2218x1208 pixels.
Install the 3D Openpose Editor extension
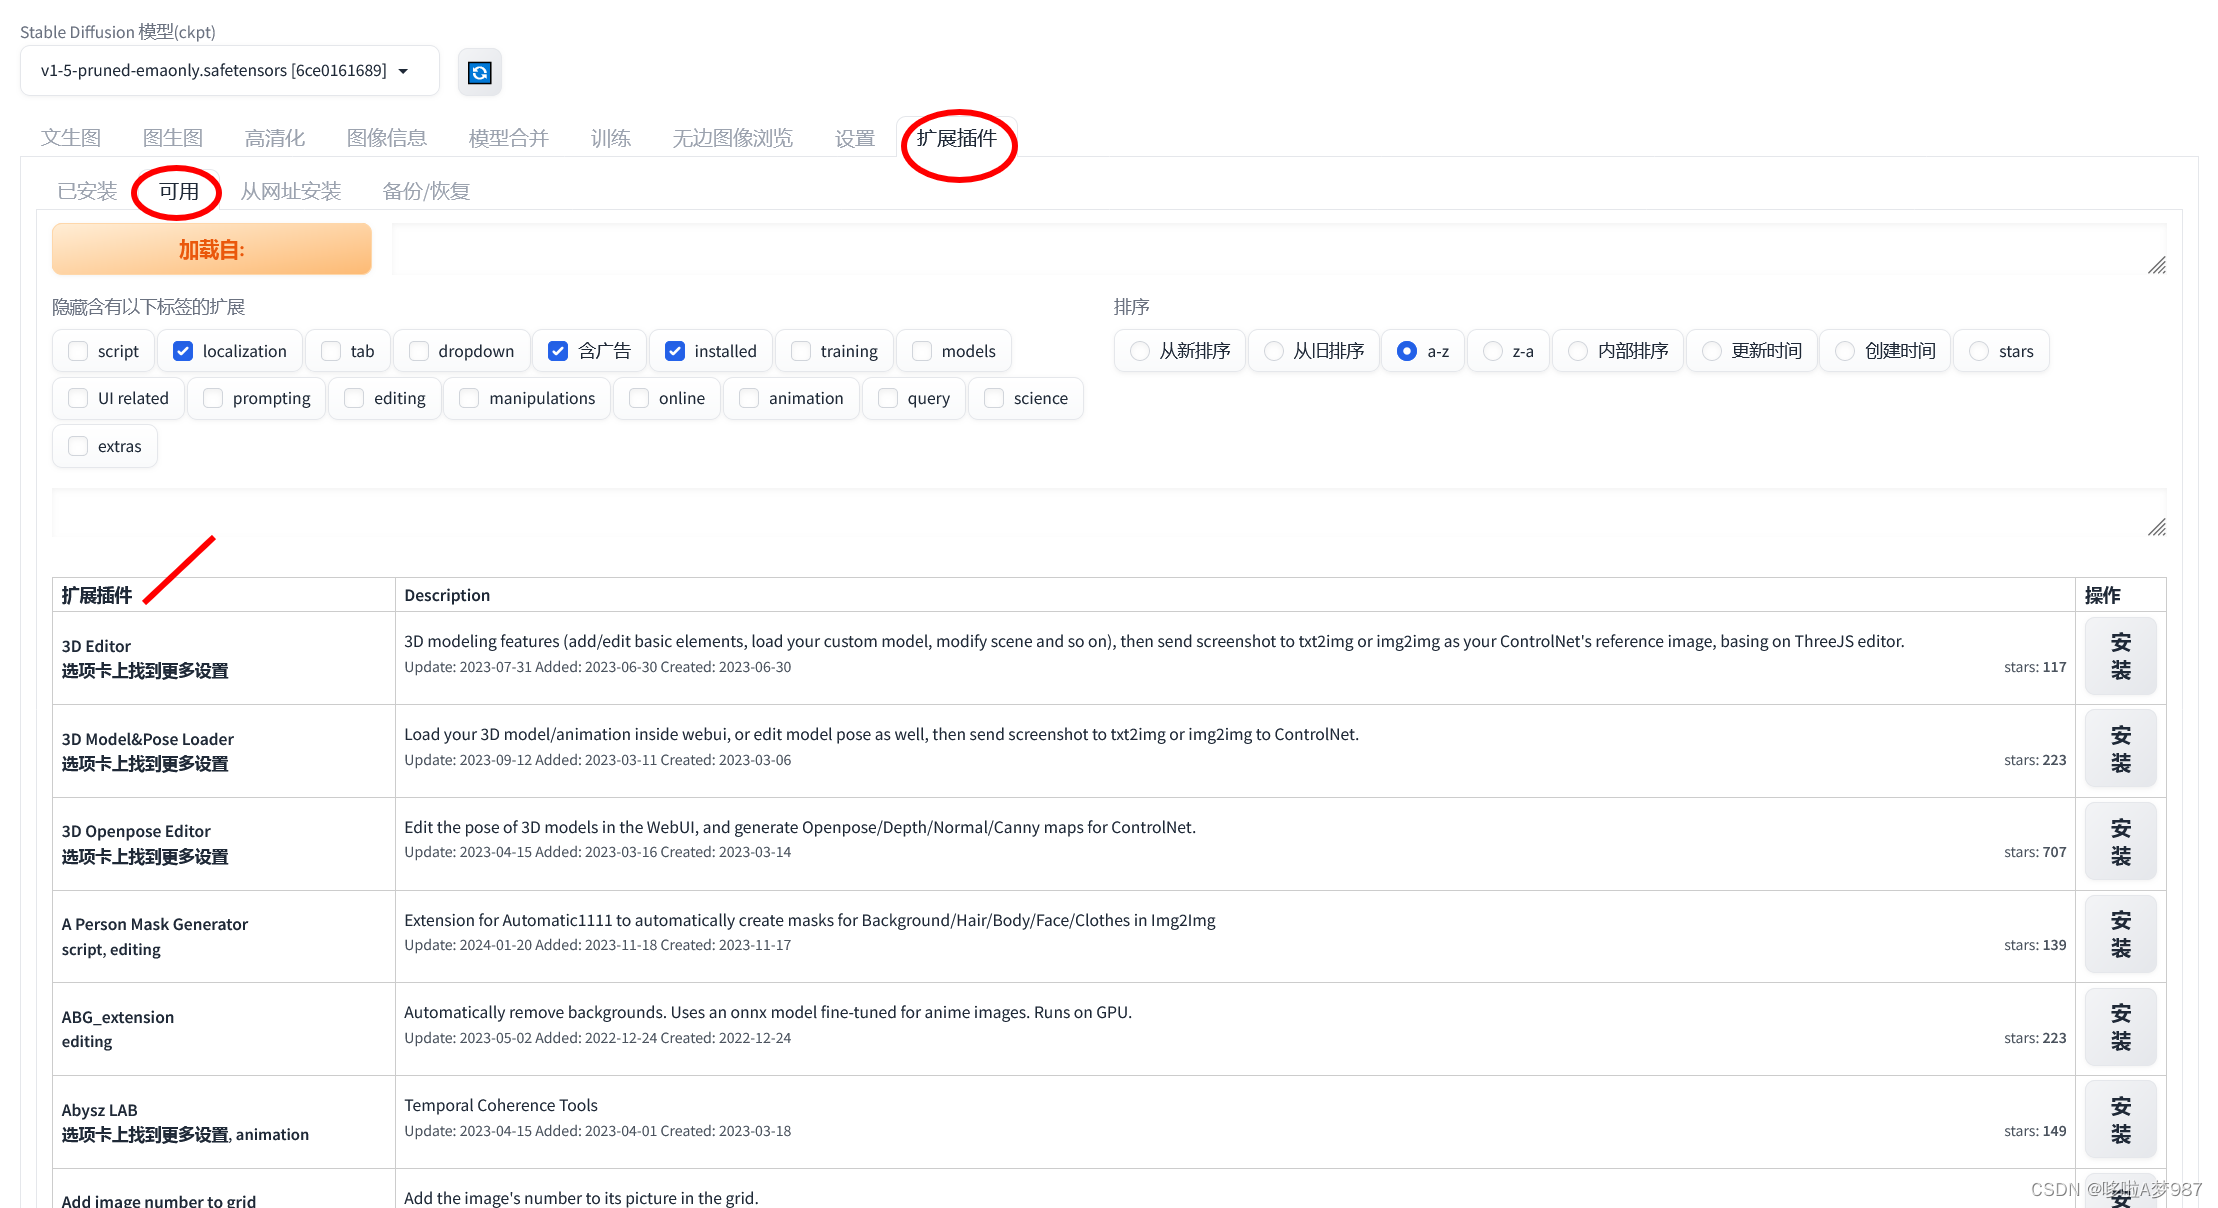click(2120, 842)
